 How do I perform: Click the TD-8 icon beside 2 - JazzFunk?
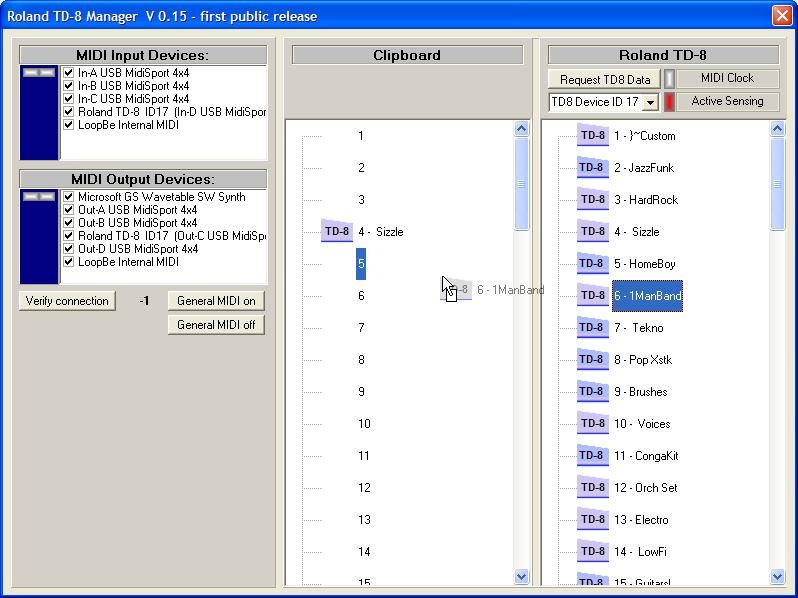click(593, 167)
